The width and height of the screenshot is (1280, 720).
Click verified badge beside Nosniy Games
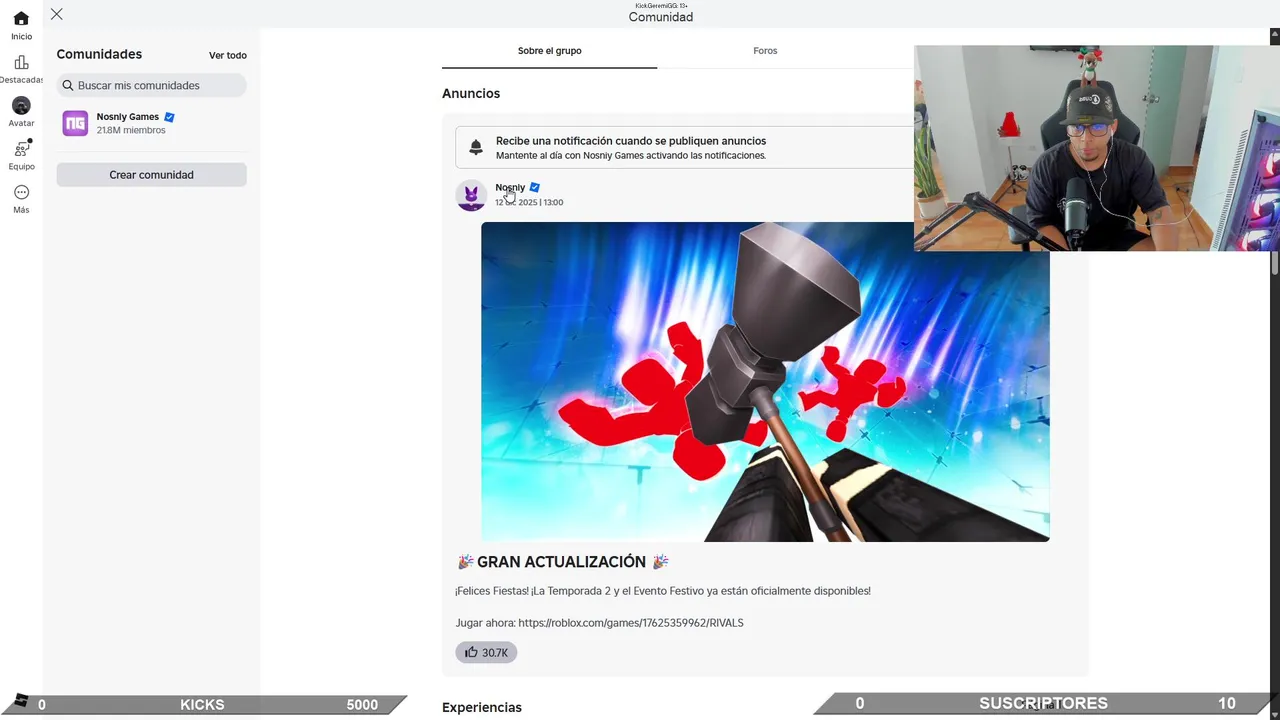click(x=169, y=117)
